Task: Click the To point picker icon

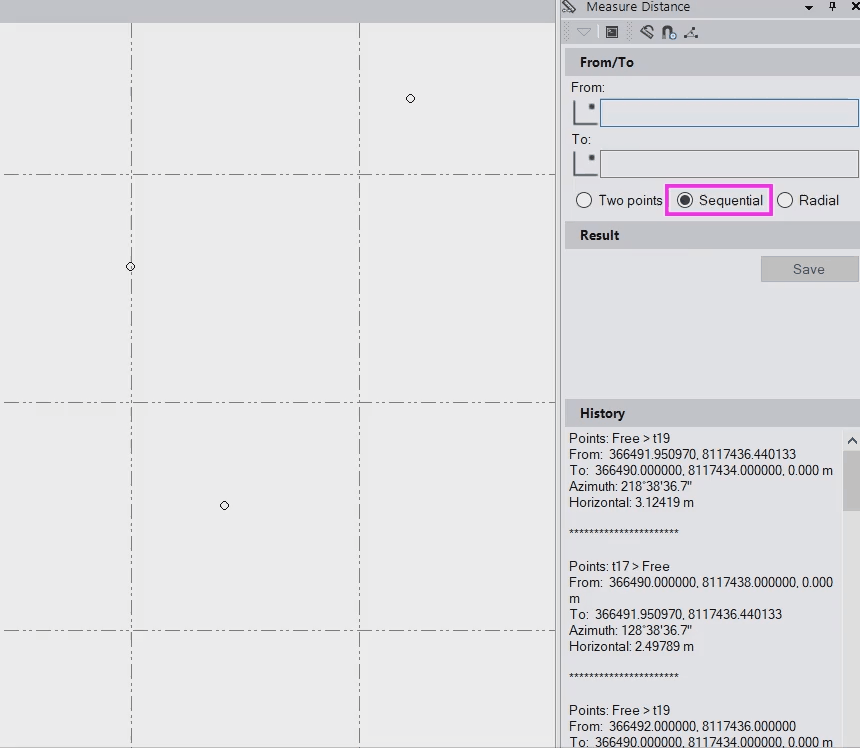Action: pos(584,163)
